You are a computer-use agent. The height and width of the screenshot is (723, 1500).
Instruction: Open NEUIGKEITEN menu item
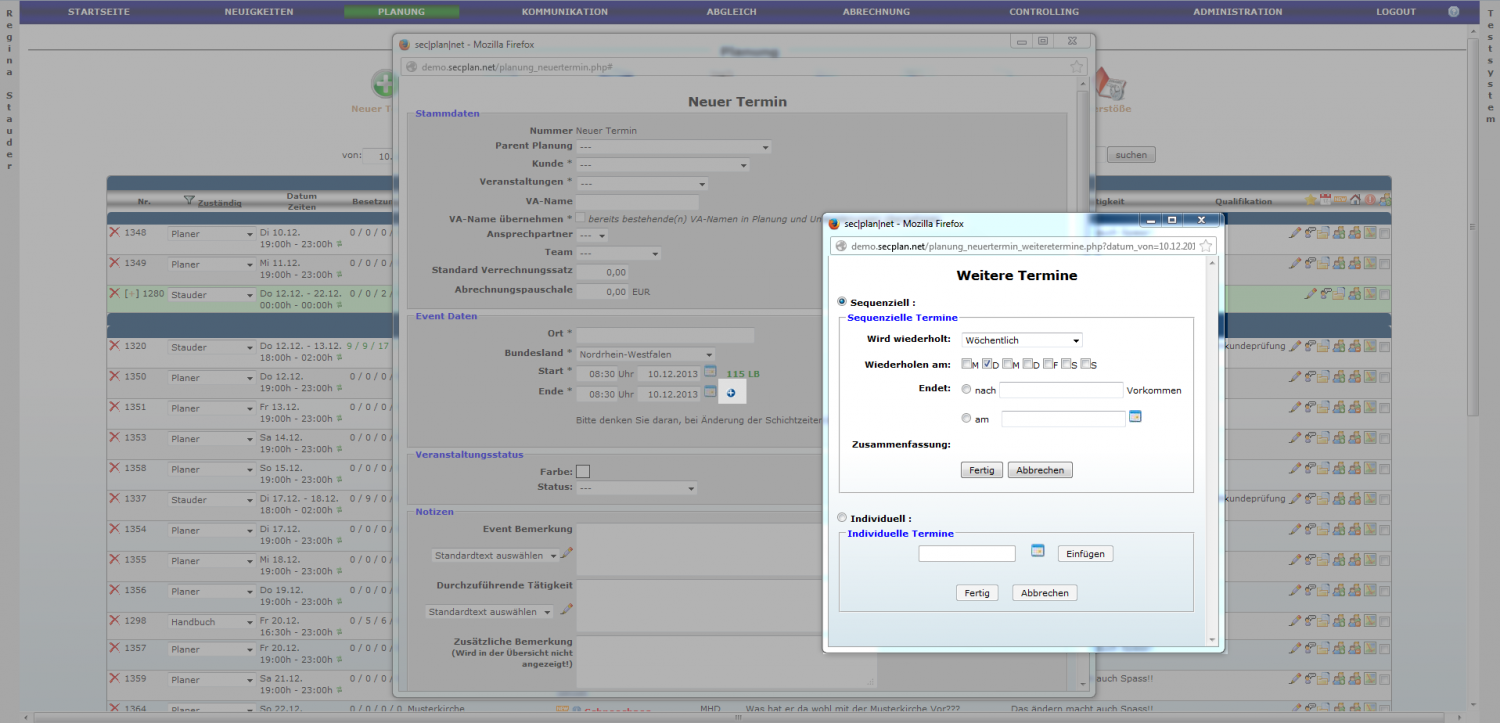[259, 12]
